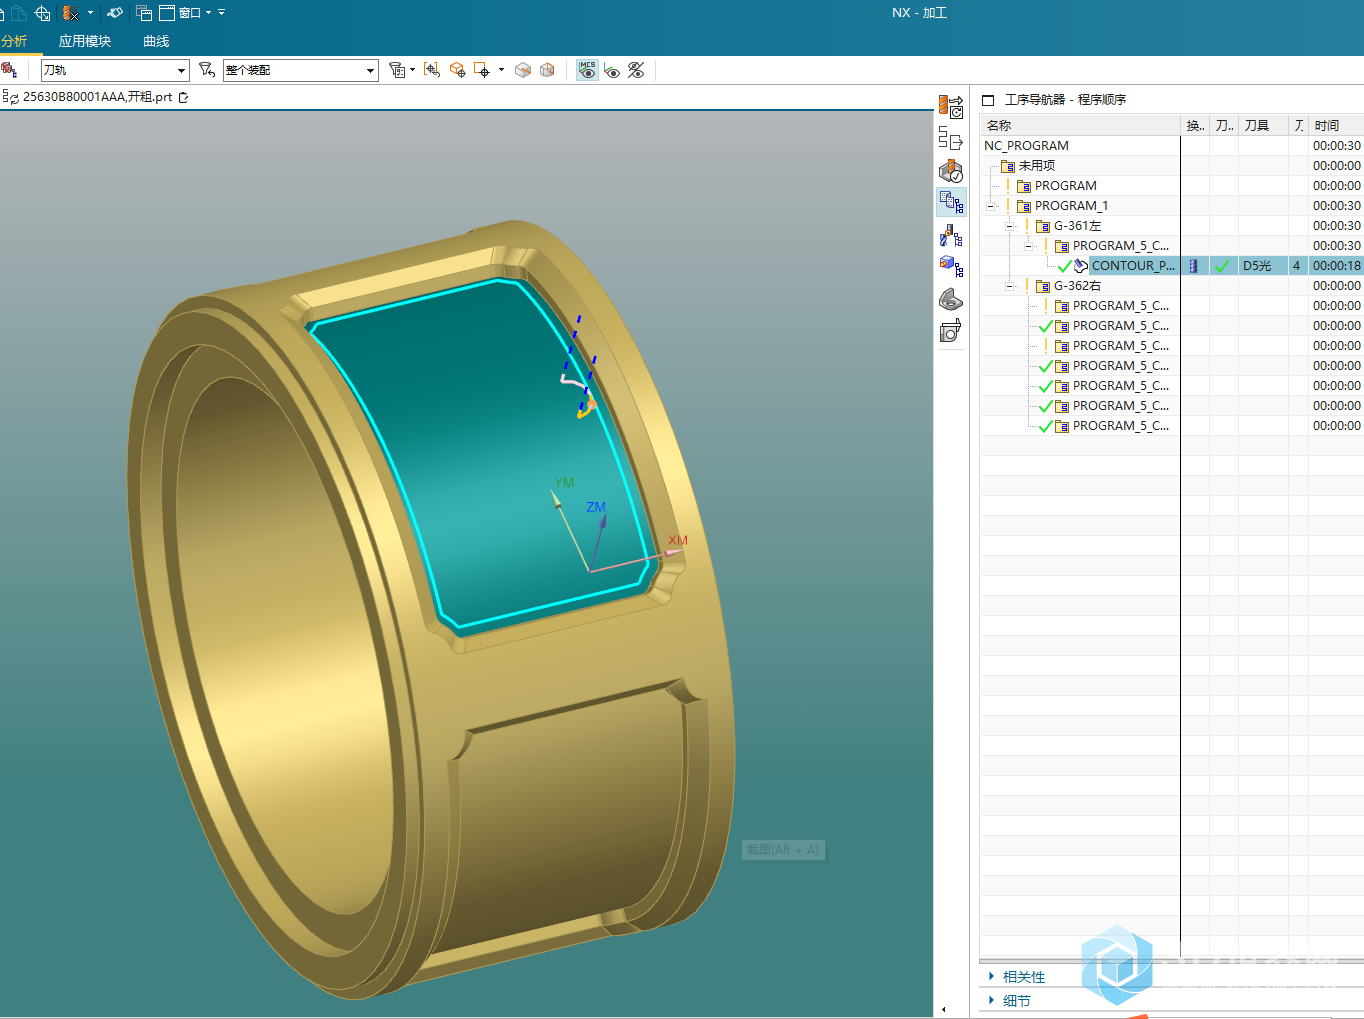The height and width of the screenshot is (1019, 1364).
Task: Click the selection type icon left of 刀轨
Action: (x=10, y=70)
